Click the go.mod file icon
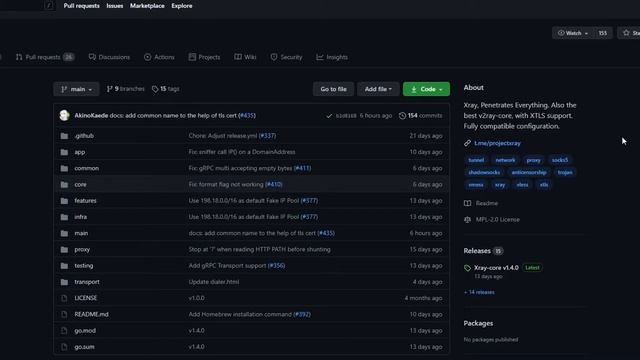This screenshot has height=360, width=640. [x=64, y=331]
